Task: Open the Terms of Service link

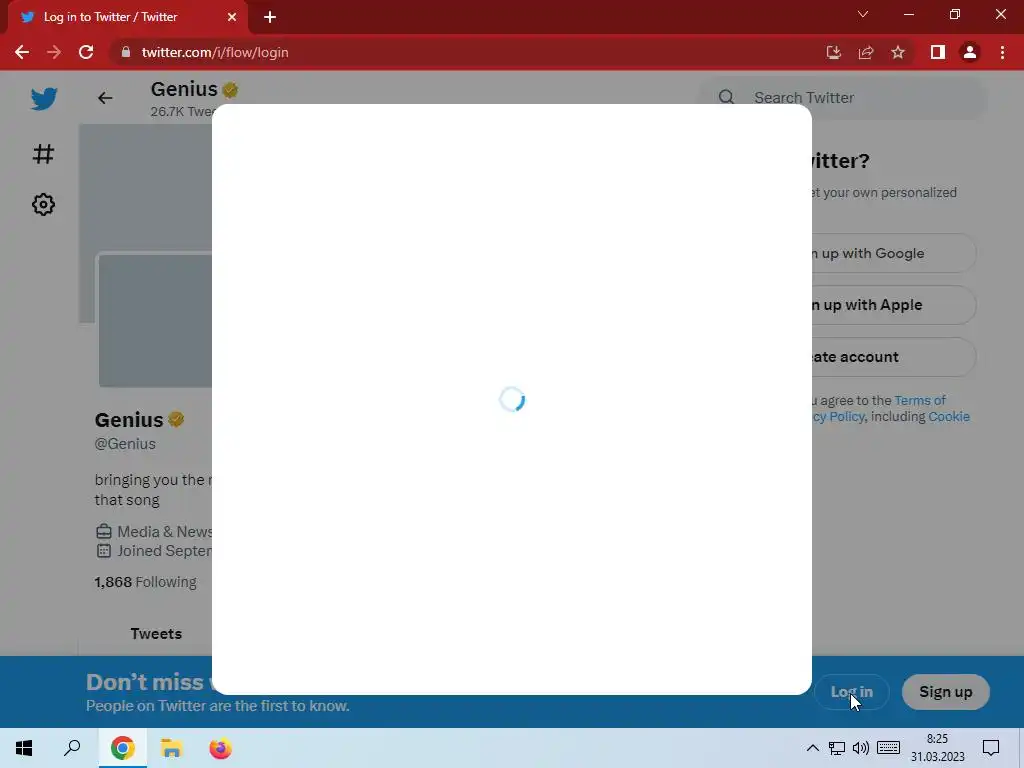Action: (920, 400)
